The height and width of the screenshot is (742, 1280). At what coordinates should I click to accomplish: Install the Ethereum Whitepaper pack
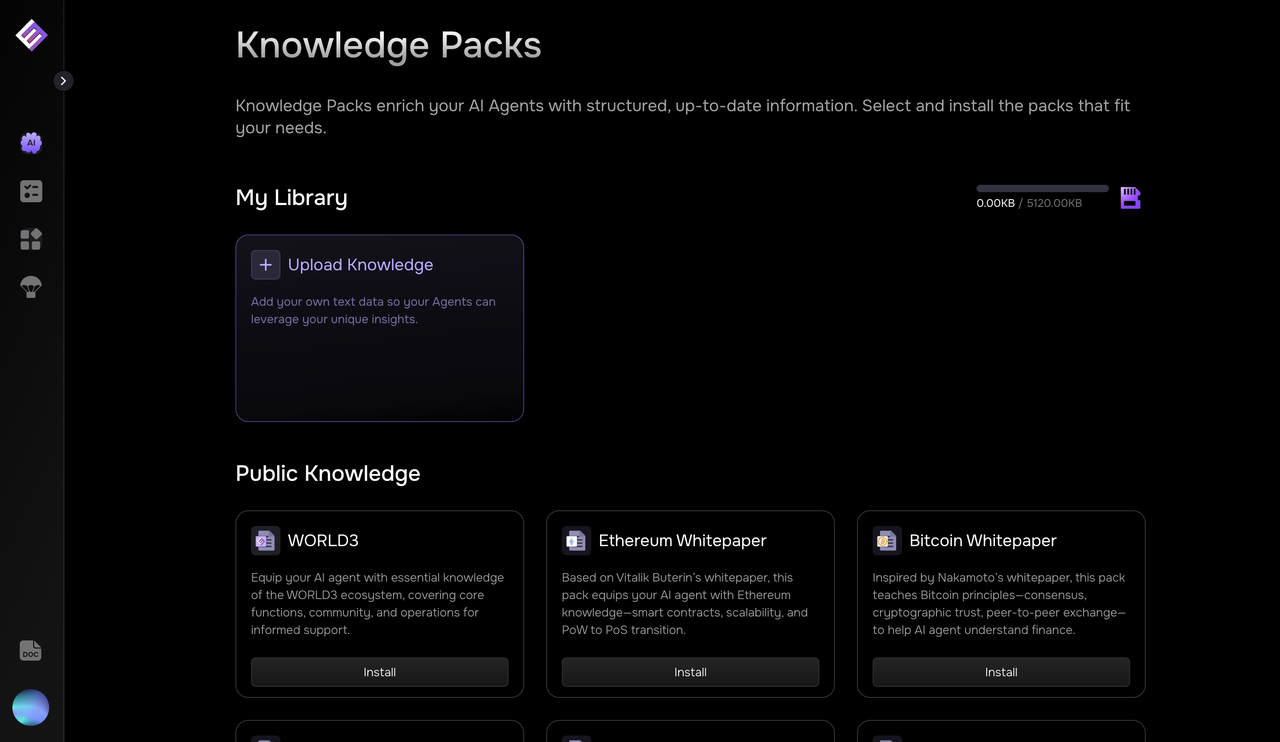(x=690, y=672)
